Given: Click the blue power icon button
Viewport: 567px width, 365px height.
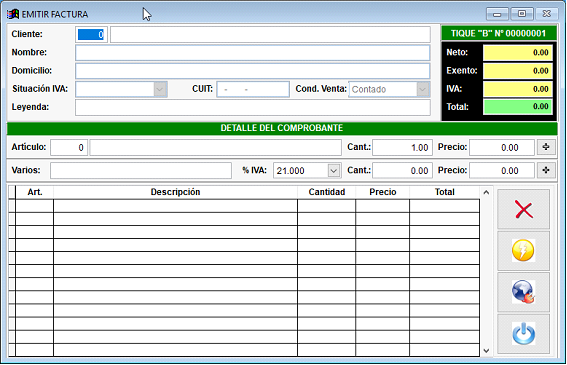Looking at the screenshot, I should (523, 334).
